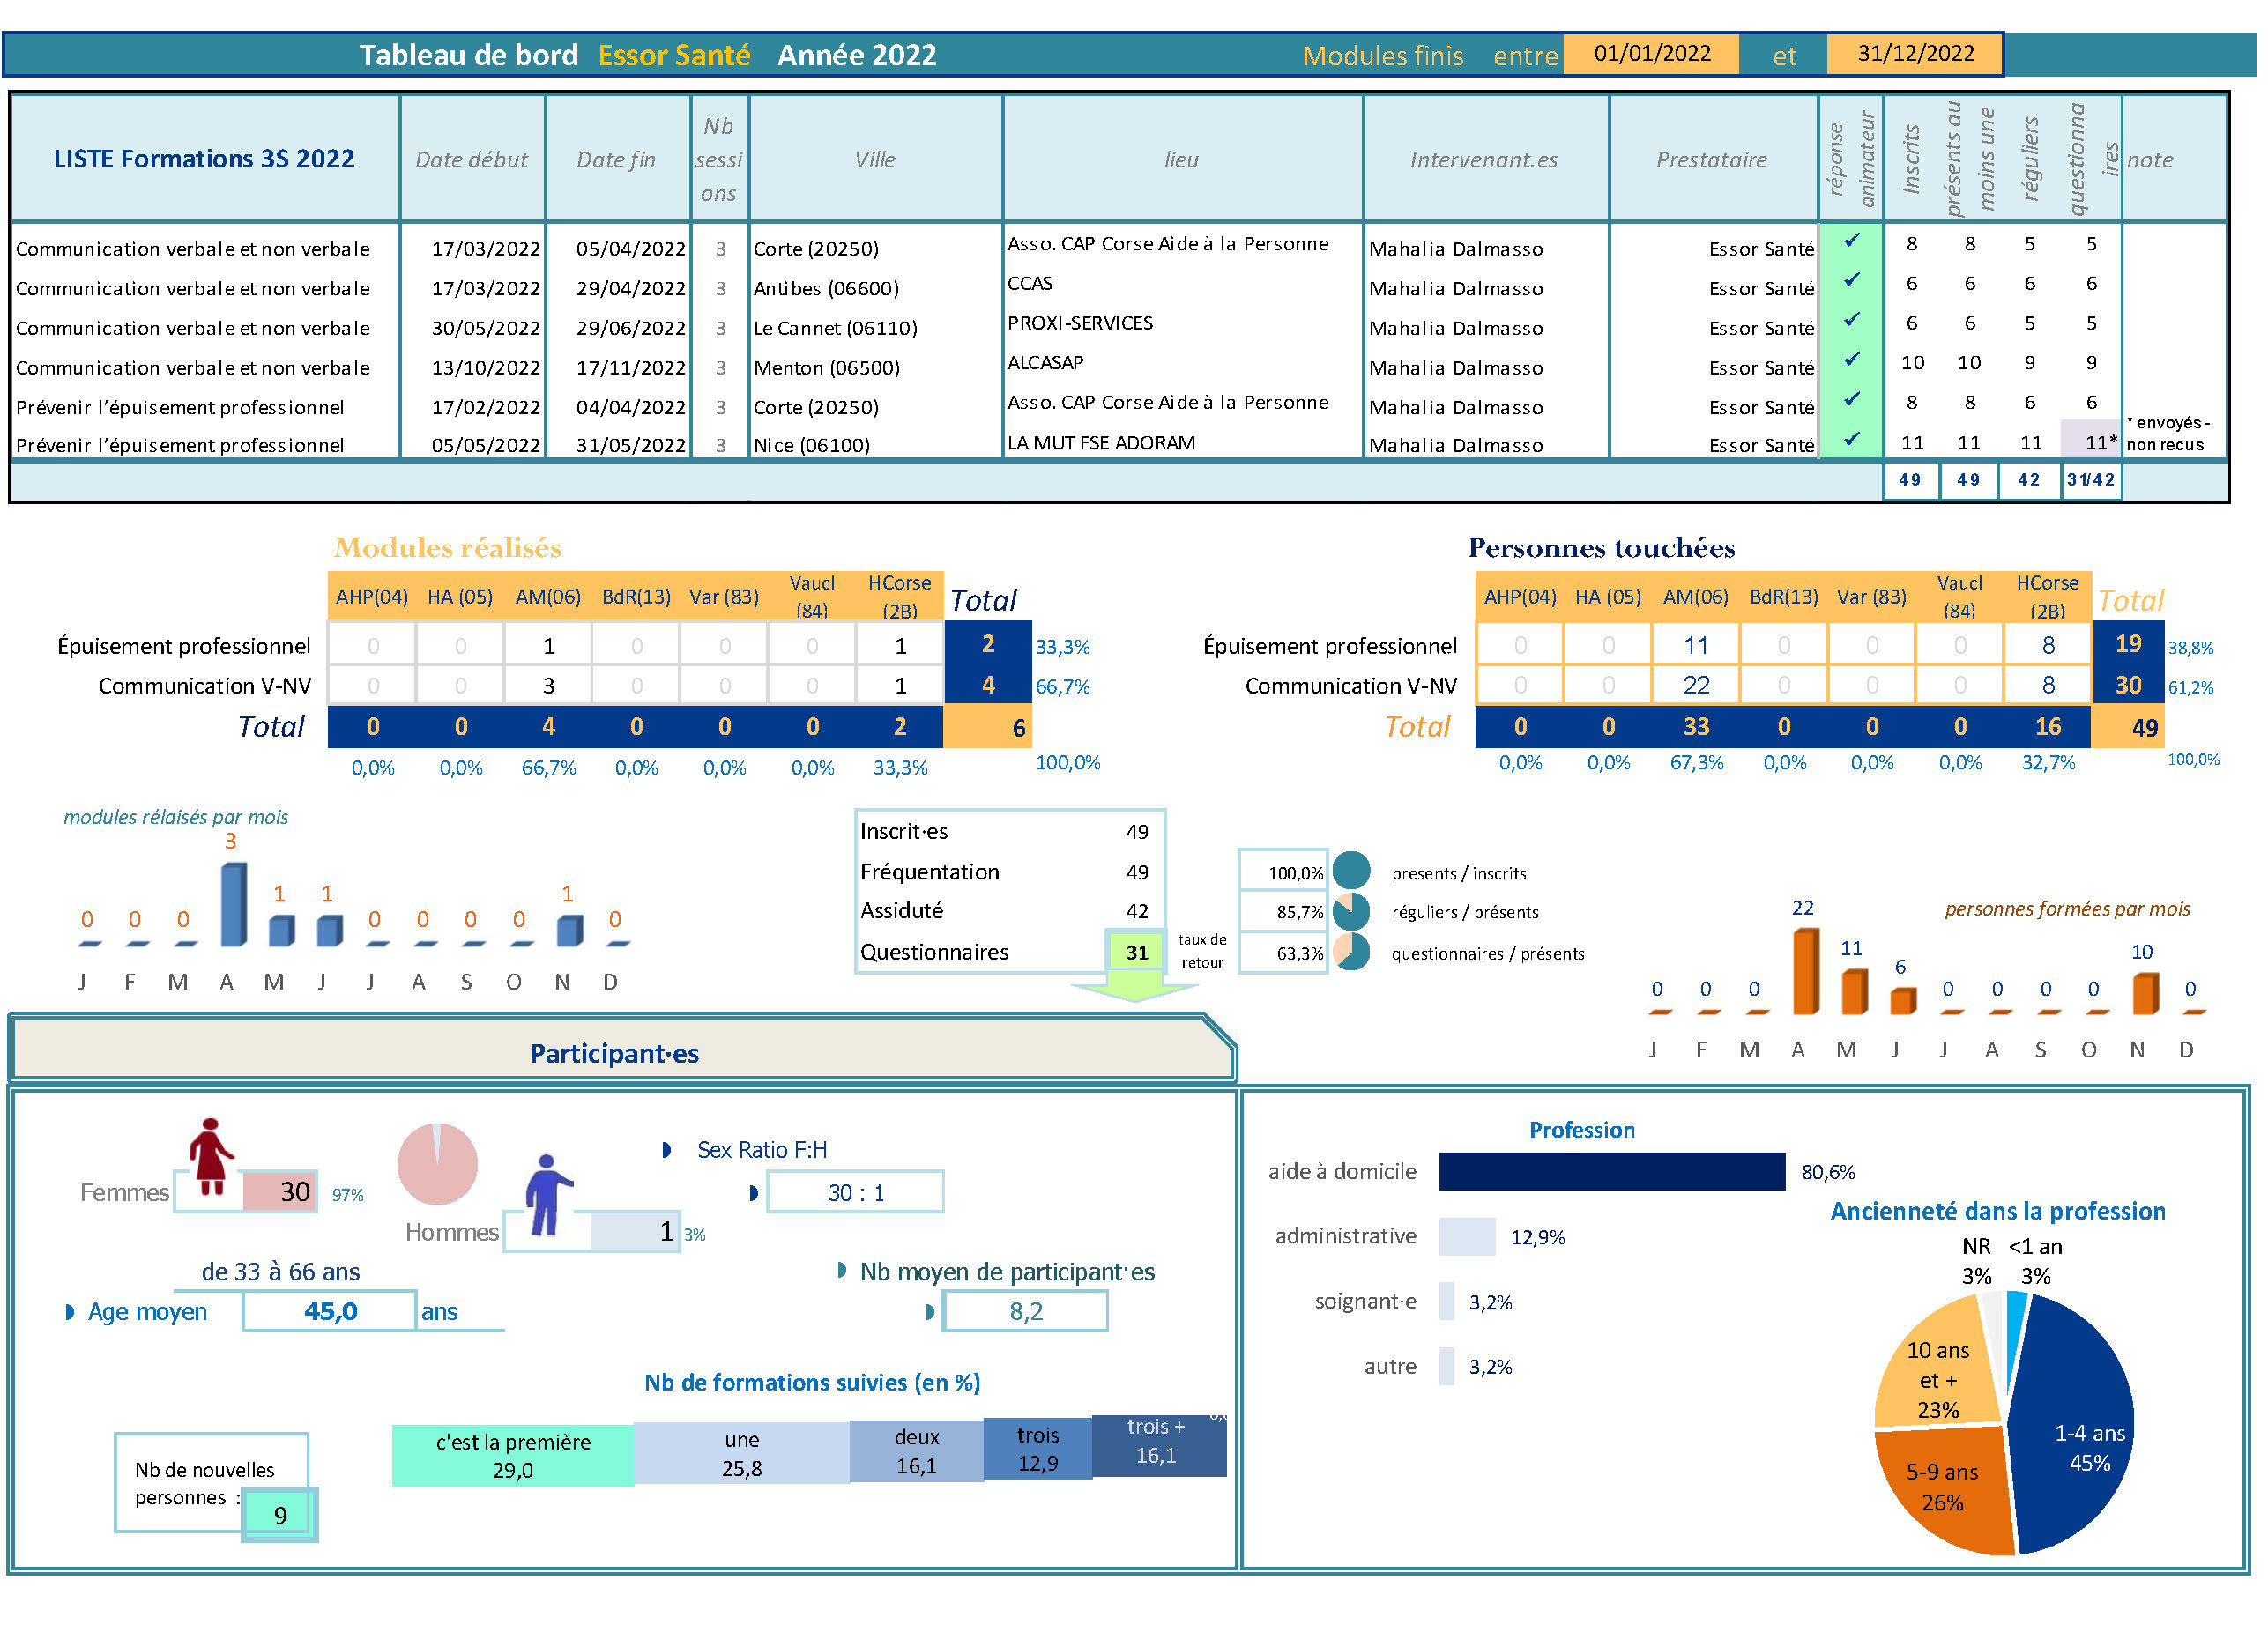Viewport: 2268px width, 1632px height.
Task: Click the Date début column header
Action: [471, 159]
